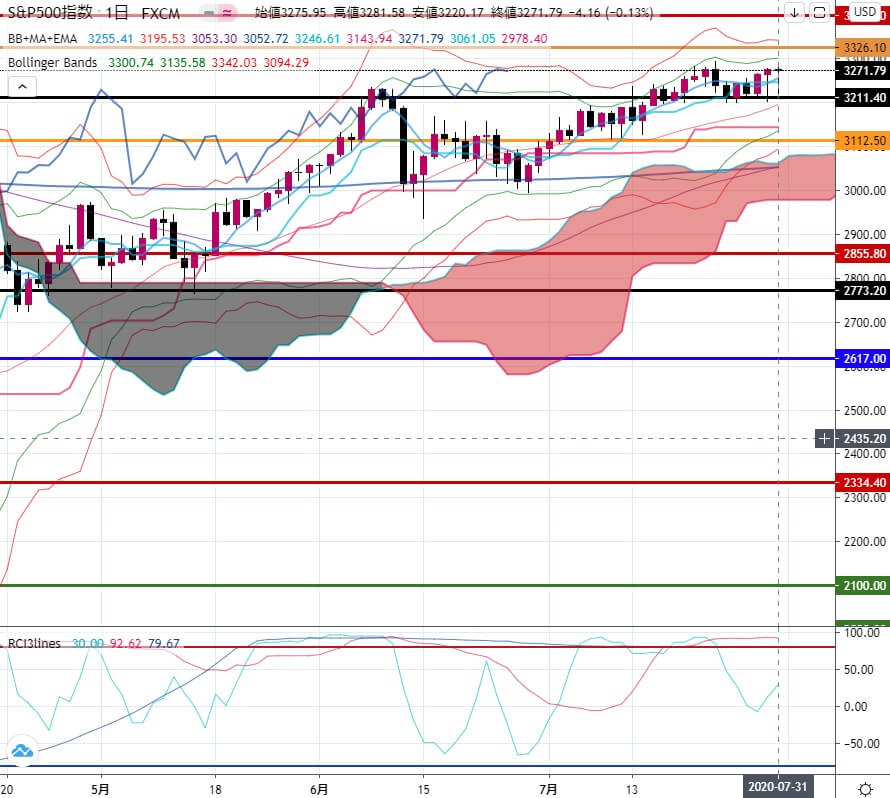Click the RCI value 92.62
This screenshot has width=890, height=798.
click(125, 643)
